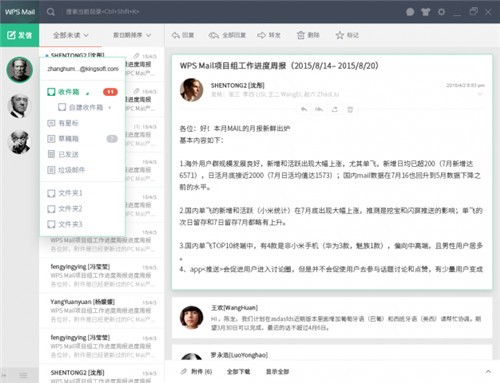
Task: Click the small trash icon inside email
Action: (x=350, y=109)
